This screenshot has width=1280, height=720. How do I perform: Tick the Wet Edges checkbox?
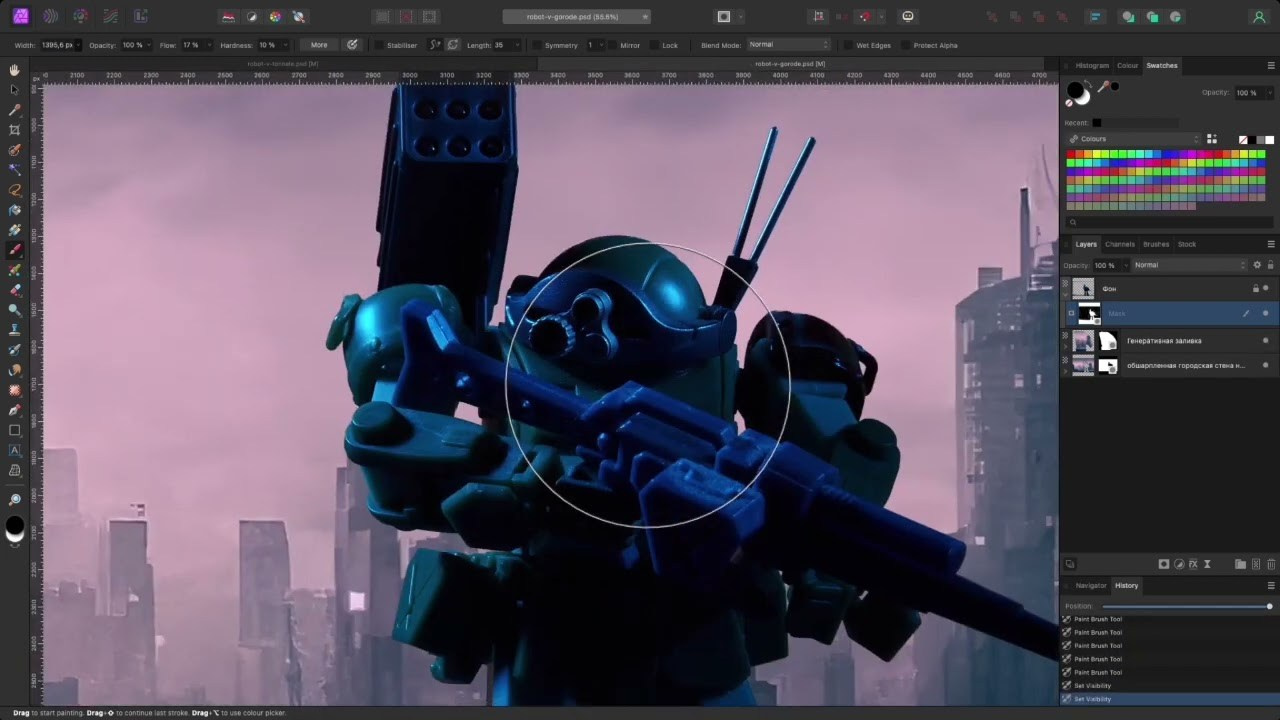coord(848,45)
